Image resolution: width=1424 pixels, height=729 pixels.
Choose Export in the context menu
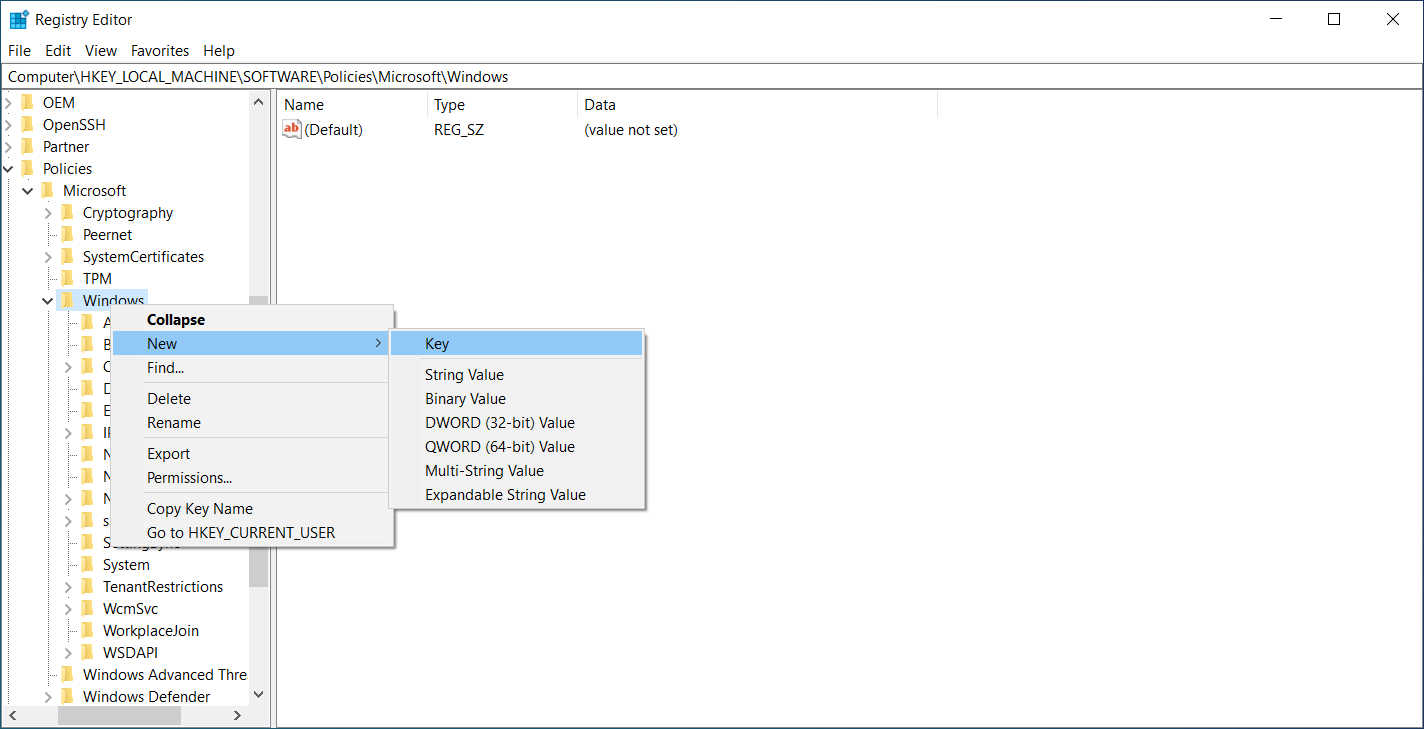click(252, 453)
